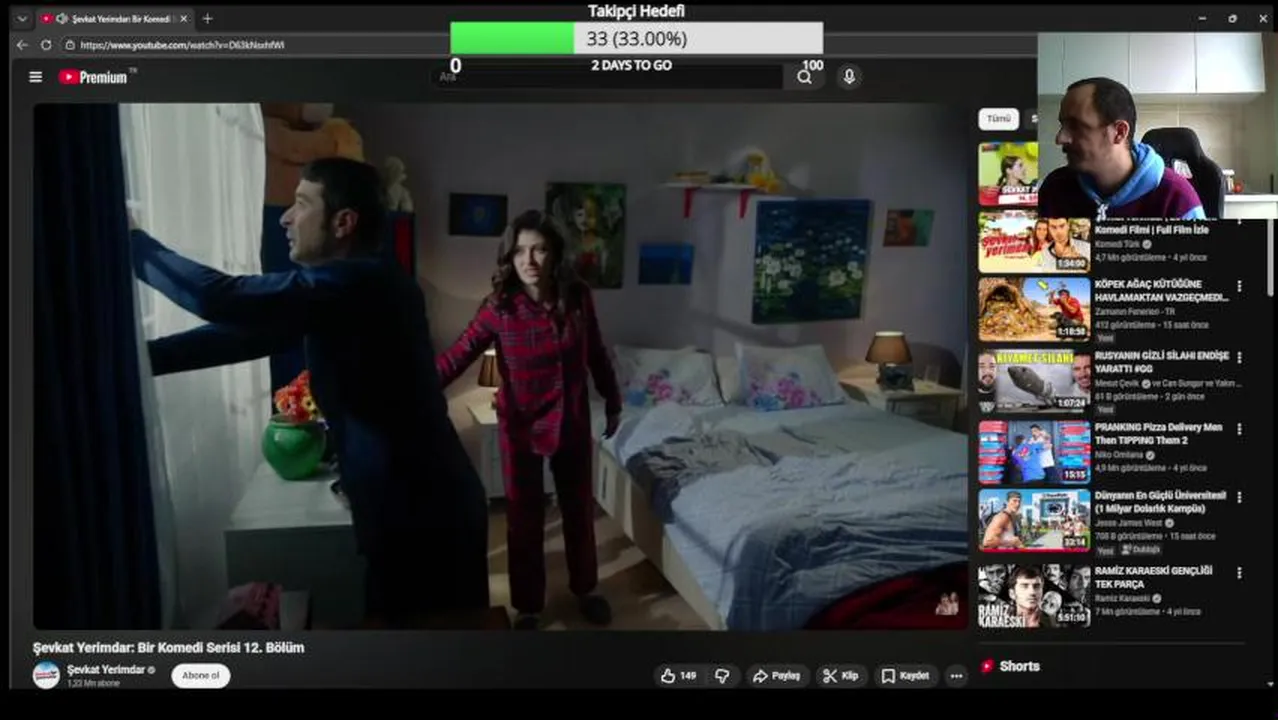The height and width of the screenshot is (720, 1278).
Task: Open RUSYANIN GİZLİ SİLAHI video thumbnail
Action: tap(1034, 381)
